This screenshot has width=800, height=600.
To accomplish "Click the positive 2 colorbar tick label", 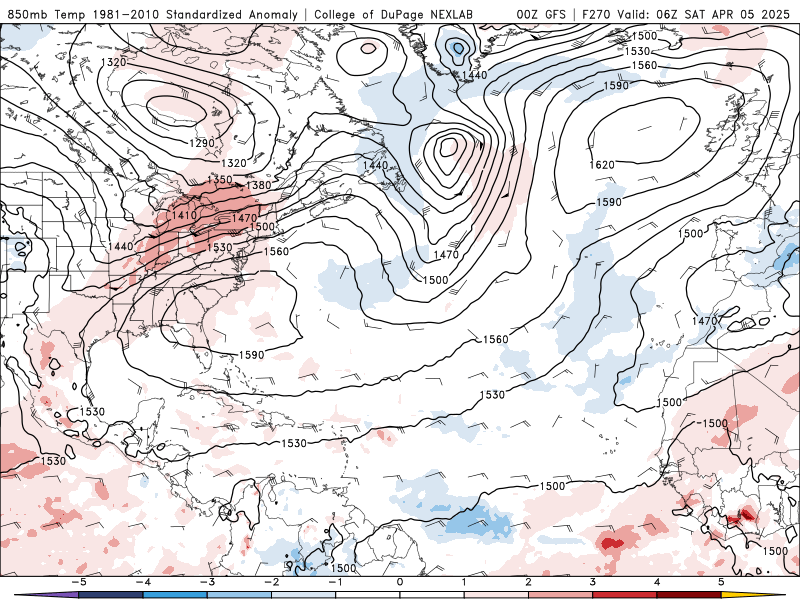I will (x=528, y=582).
